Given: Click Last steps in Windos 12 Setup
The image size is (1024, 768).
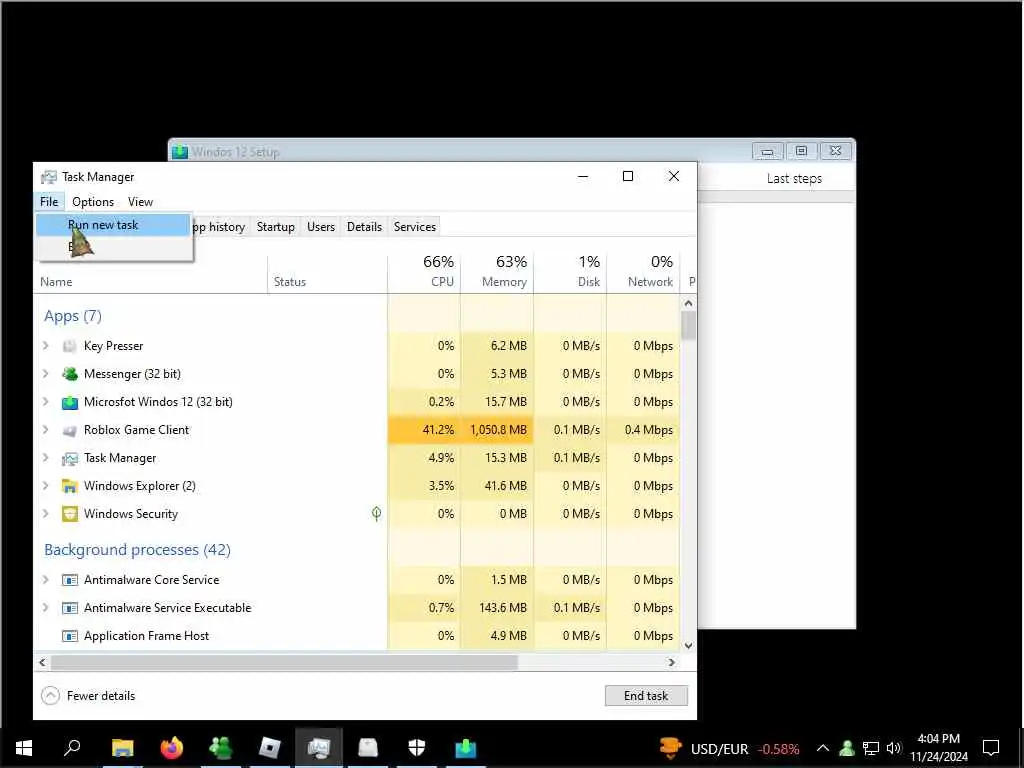Looking at the screenshot, I should 794,178.
